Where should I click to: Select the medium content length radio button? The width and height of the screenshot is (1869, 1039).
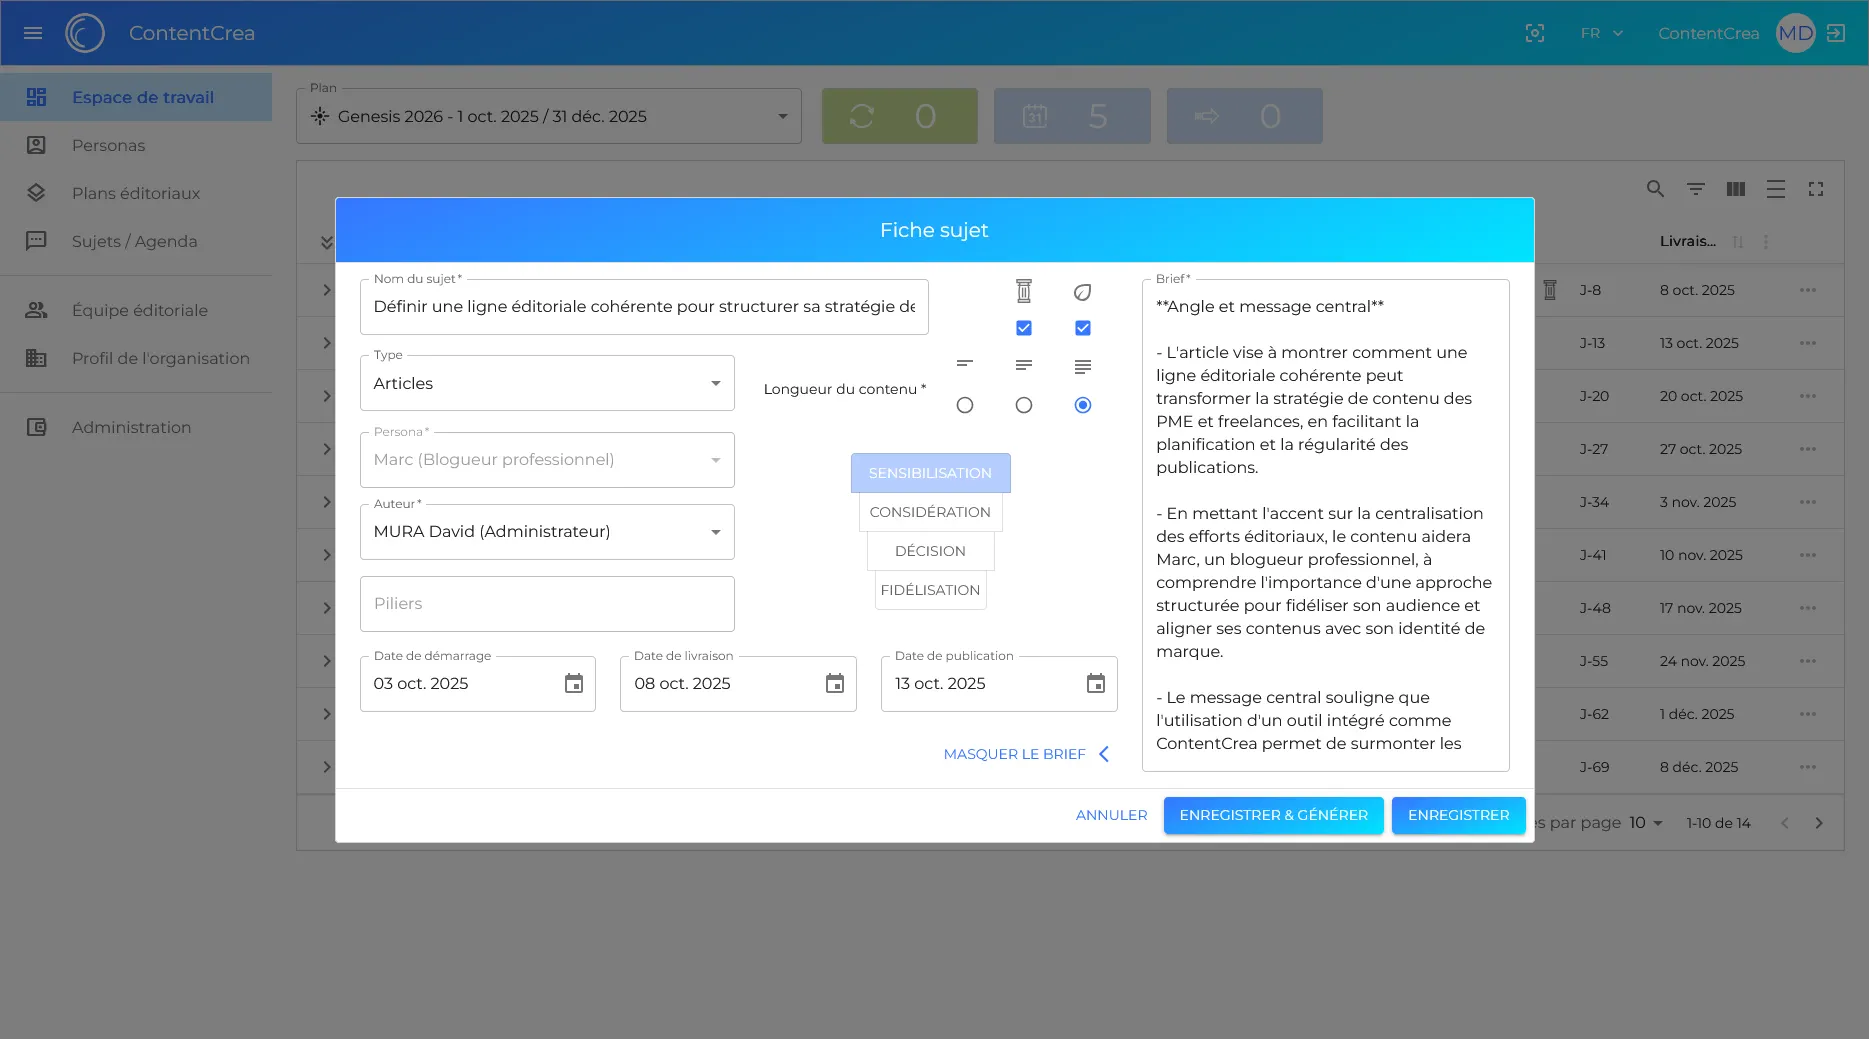pos(1023,405)
